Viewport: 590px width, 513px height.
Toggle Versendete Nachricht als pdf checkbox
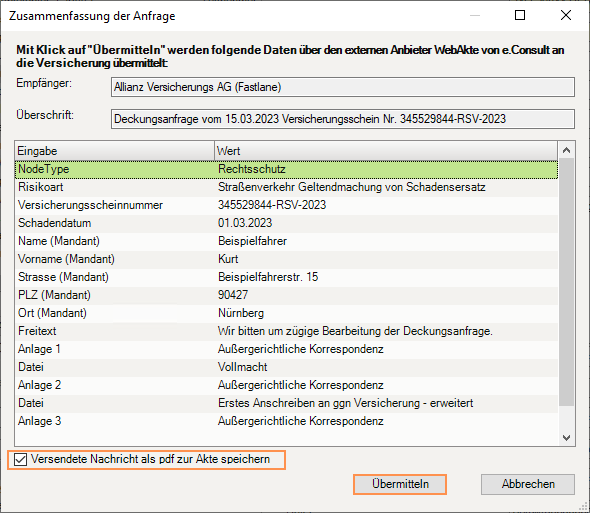pos(20,460)
